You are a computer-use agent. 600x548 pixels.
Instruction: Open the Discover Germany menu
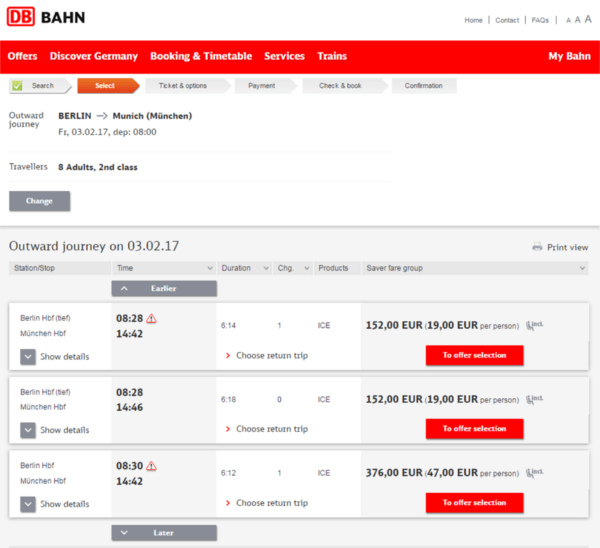(x=94, y=56)
